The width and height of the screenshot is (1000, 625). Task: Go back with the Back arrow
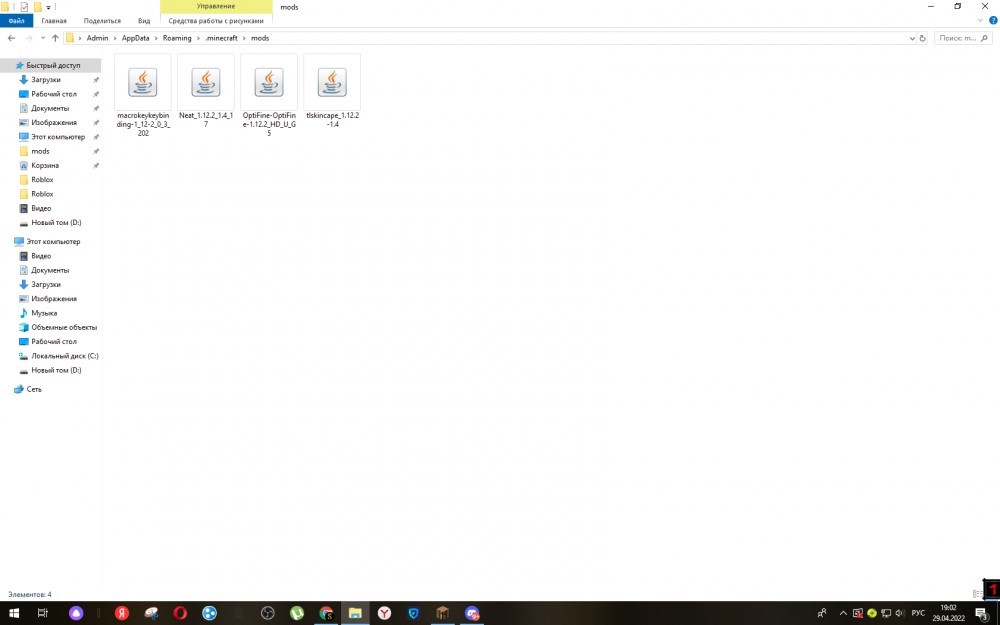11,38
